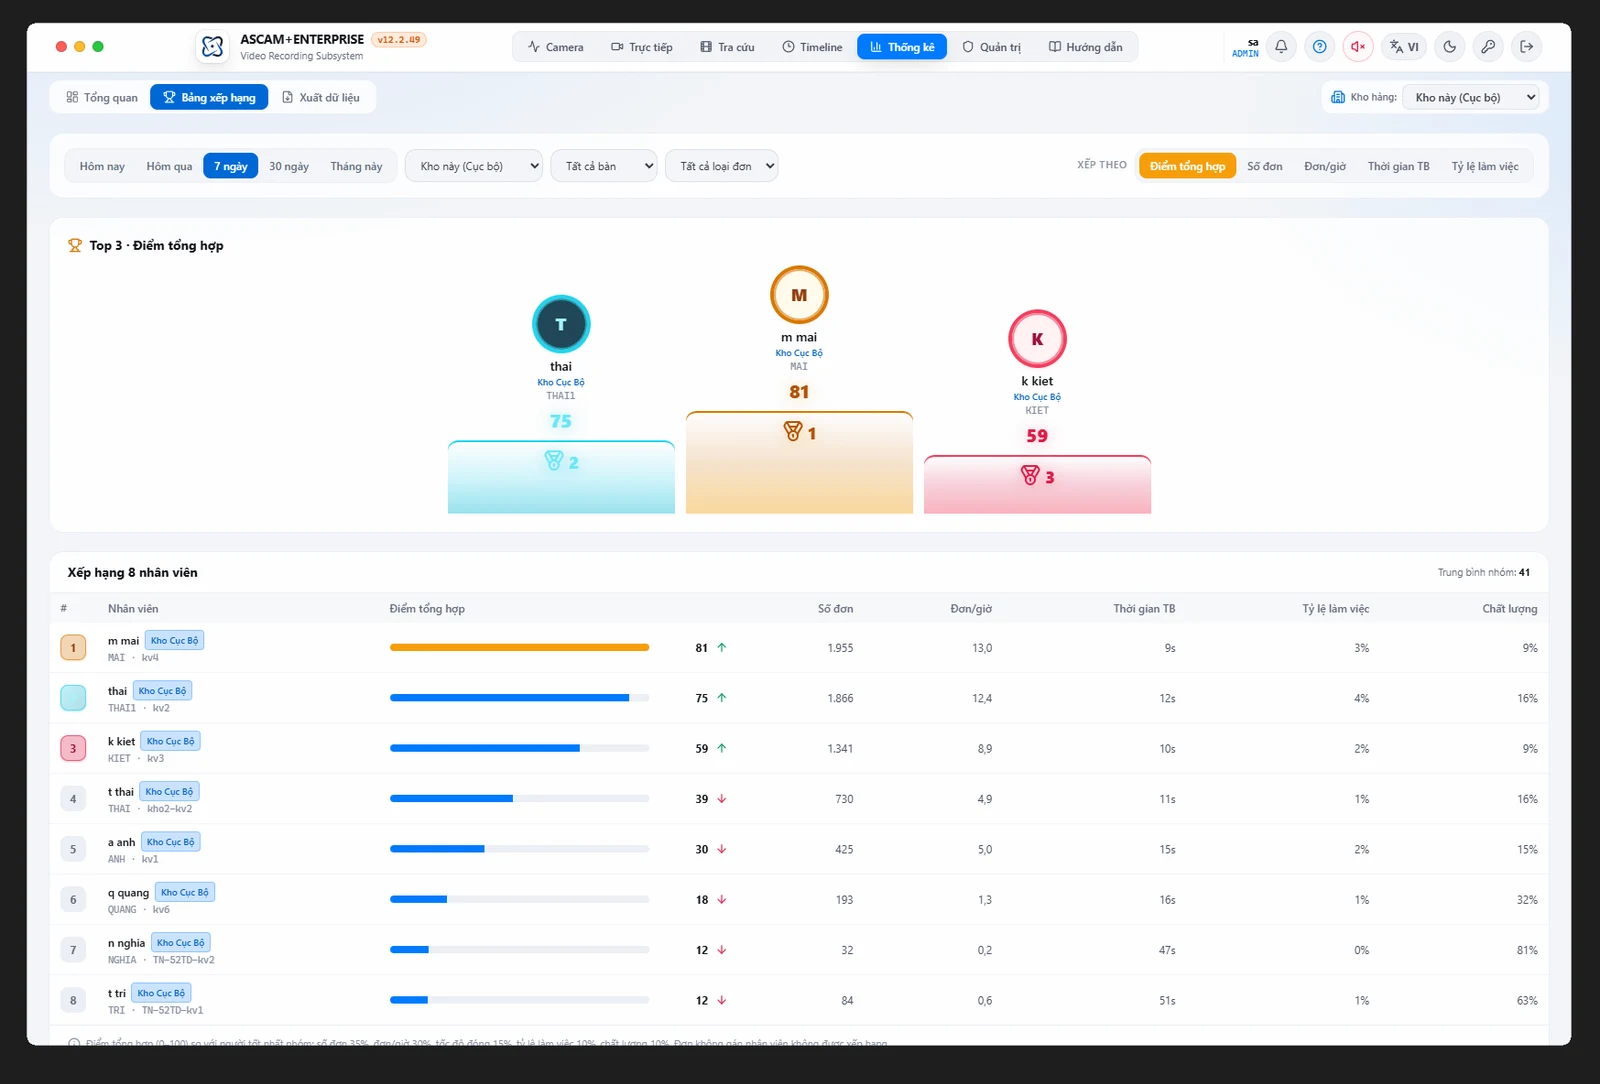Open Kho này (Cục bộ) filter dropdown
Screen dimensions: 1600x1084
474,166
